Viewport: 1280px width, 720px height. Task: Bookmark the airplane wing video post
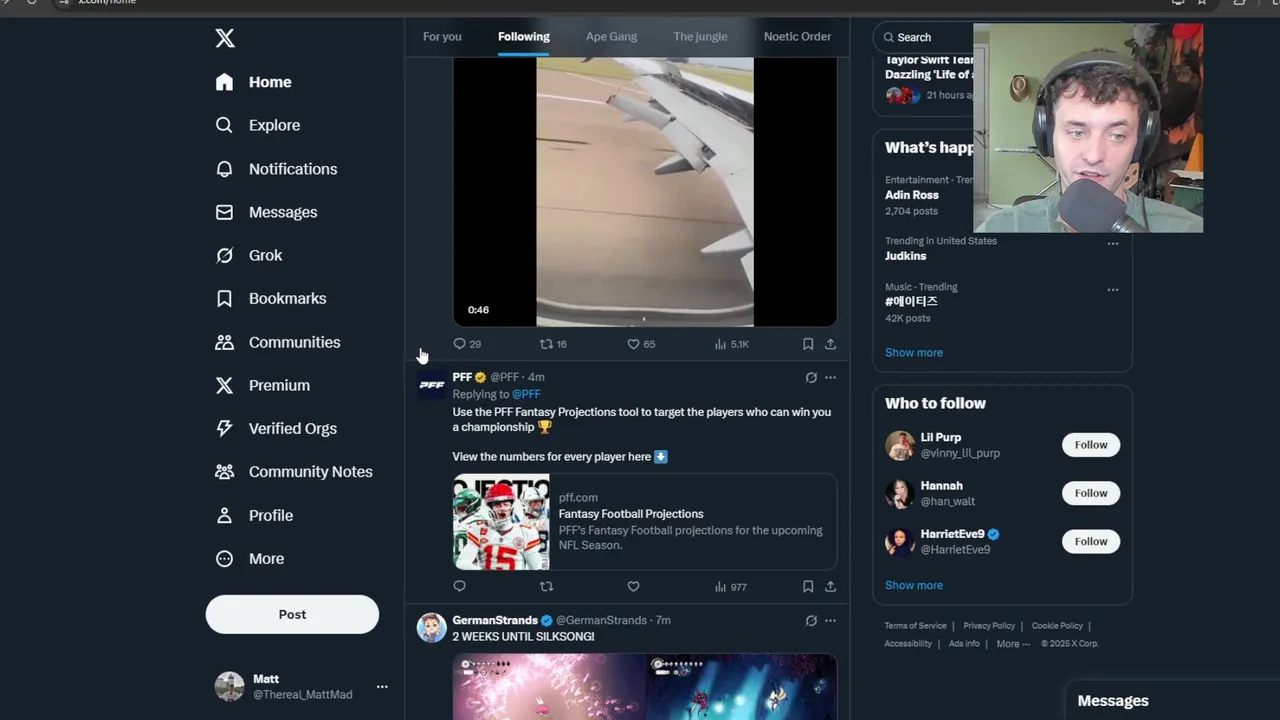point(808,344)
